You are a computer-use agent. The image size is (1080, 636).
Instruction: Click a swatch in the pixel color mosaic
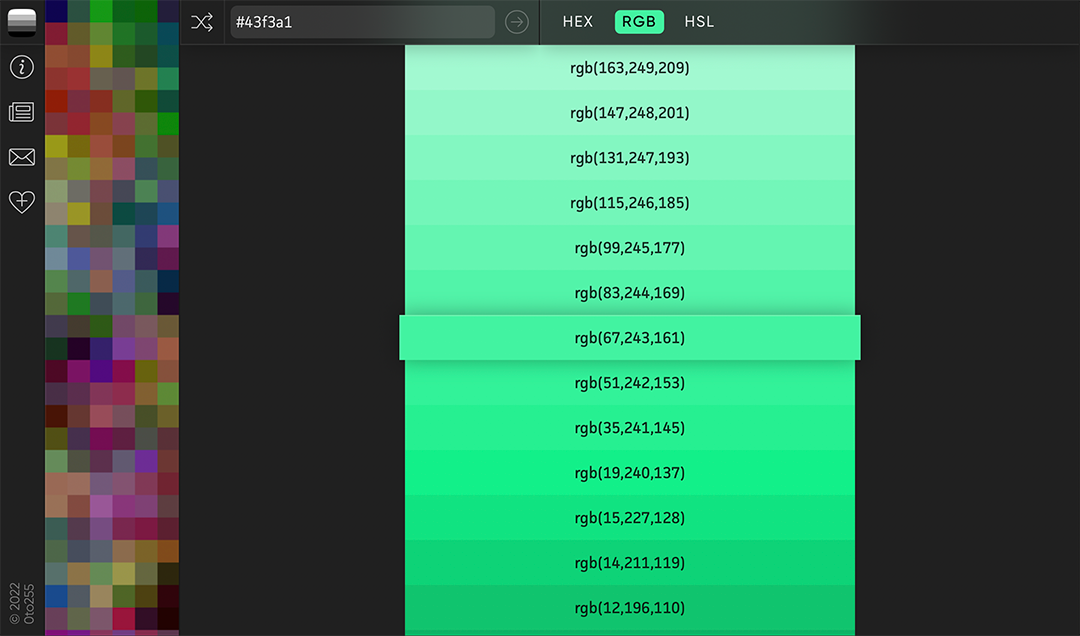click(110, 300)
